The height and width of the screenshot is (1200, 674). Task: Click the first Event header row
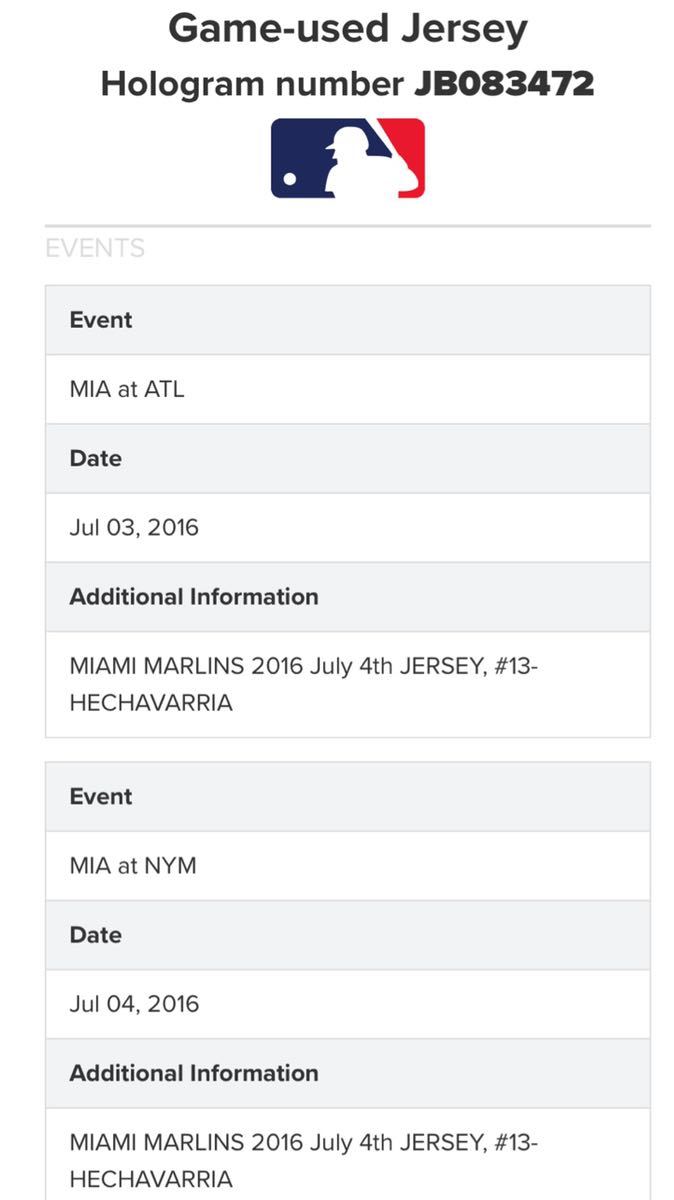click(347, 320)
